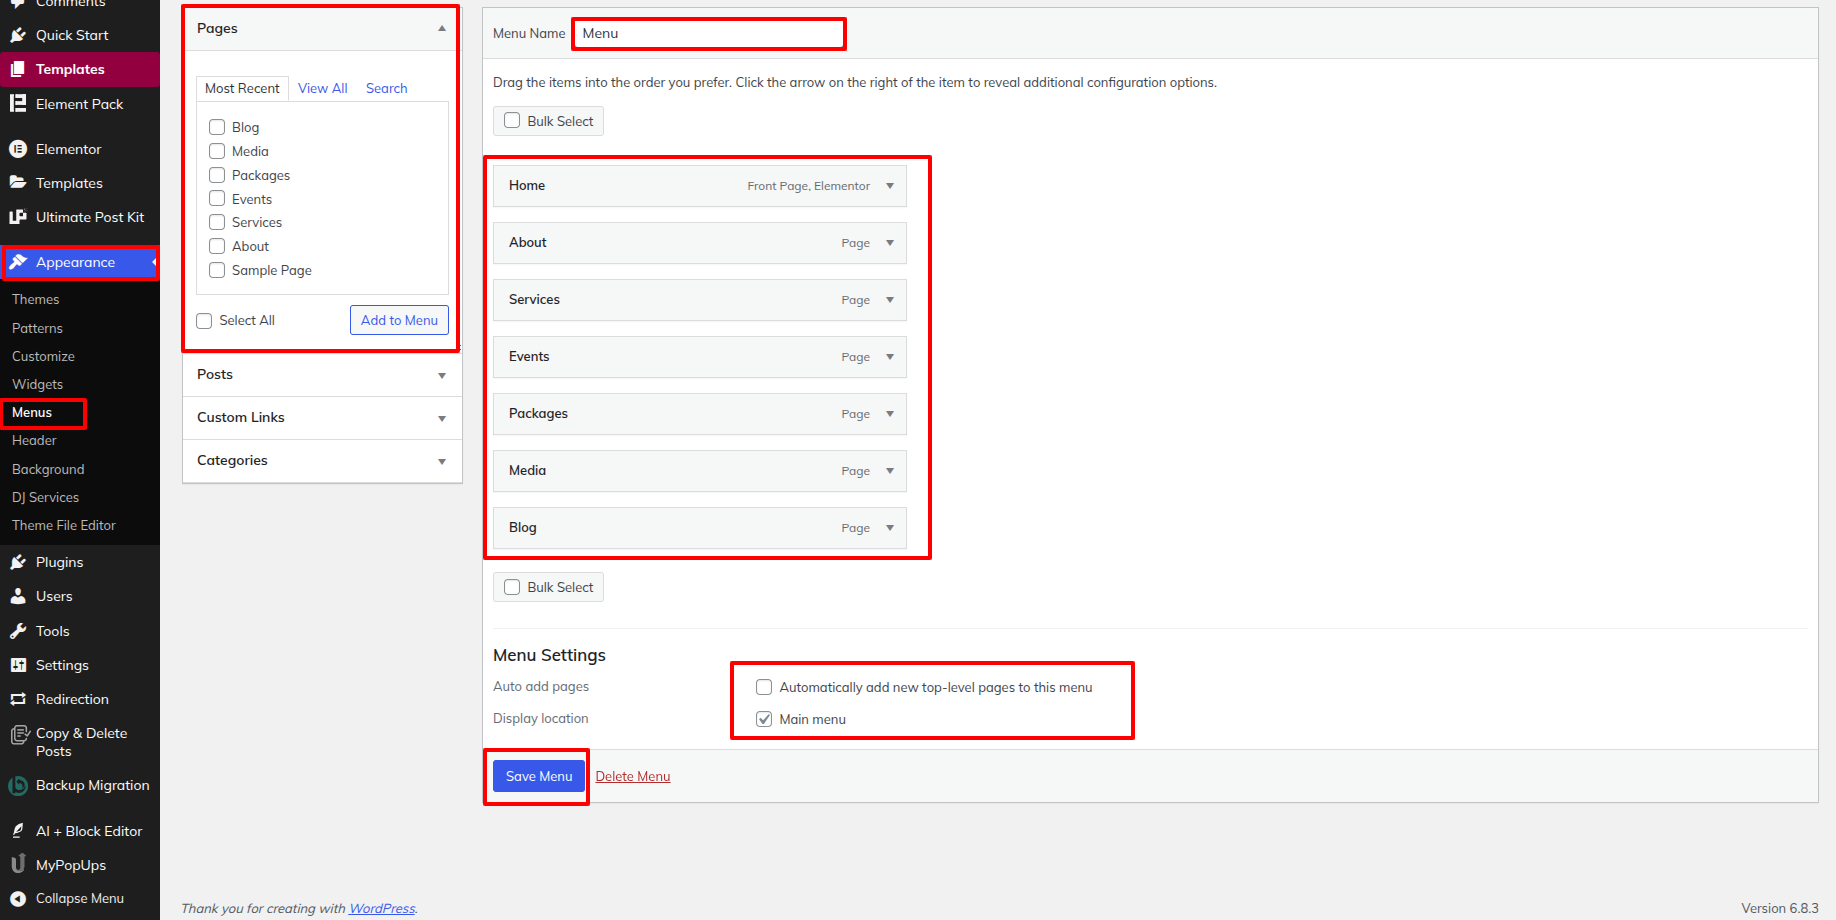Click the Delete Menu link
Viewport: 1836px width, 920px height.
[632, 776]
